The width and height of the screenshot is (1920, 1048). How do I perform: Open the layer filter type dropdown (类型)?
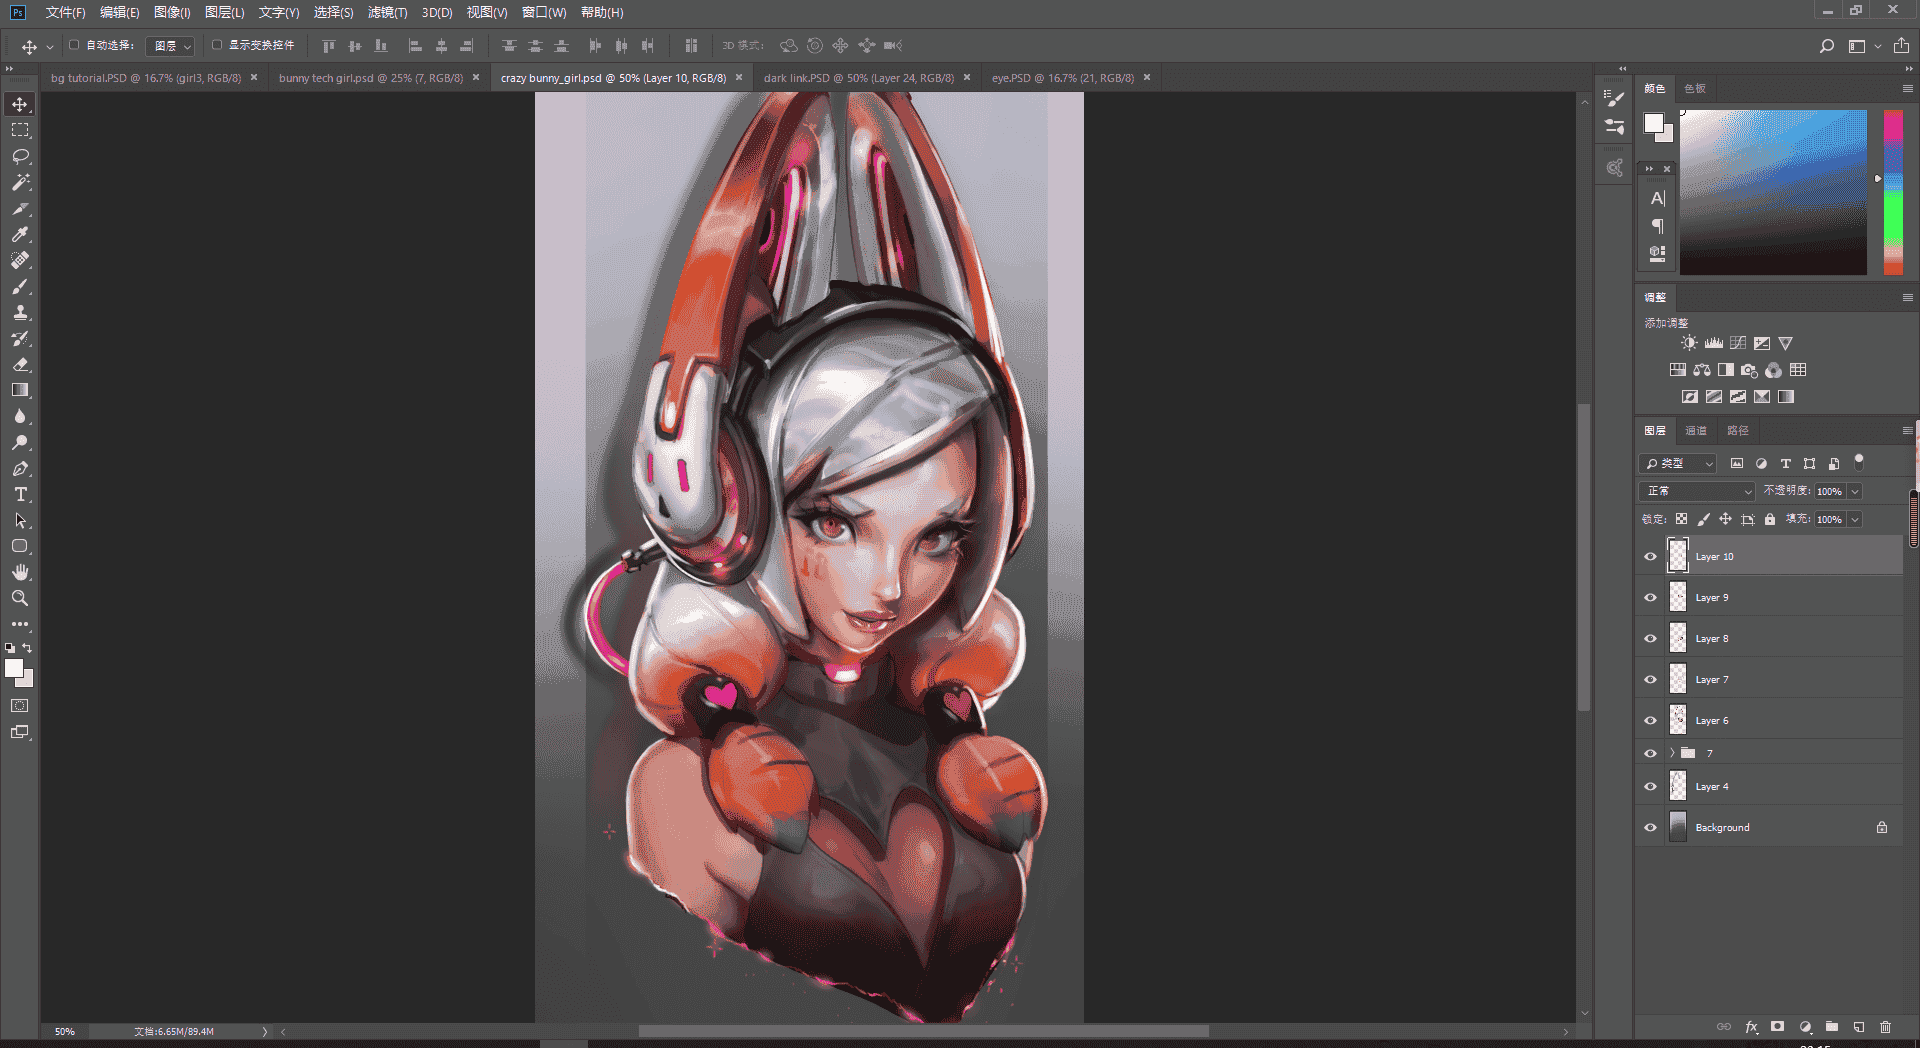(1678, 463)
